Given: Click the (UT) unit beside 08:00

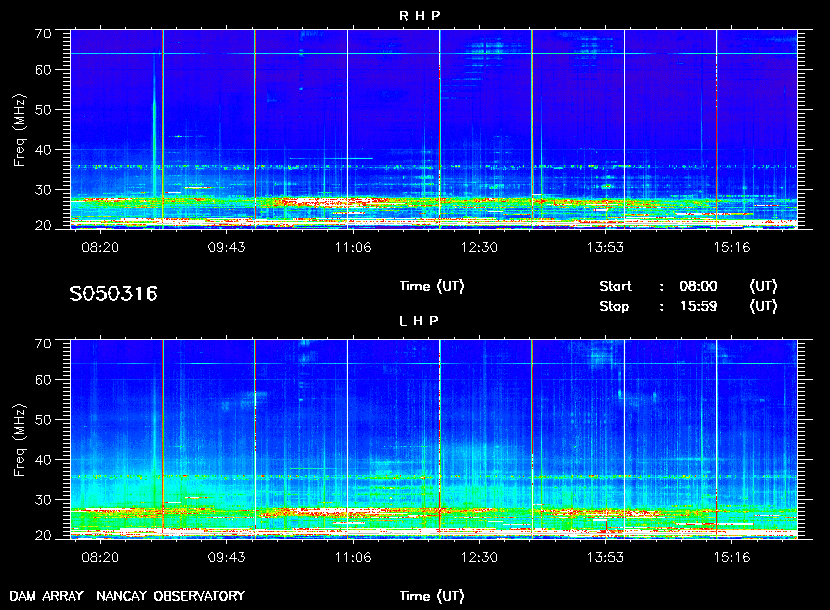Looking at the screenshot, I should [x=763, y=286].
